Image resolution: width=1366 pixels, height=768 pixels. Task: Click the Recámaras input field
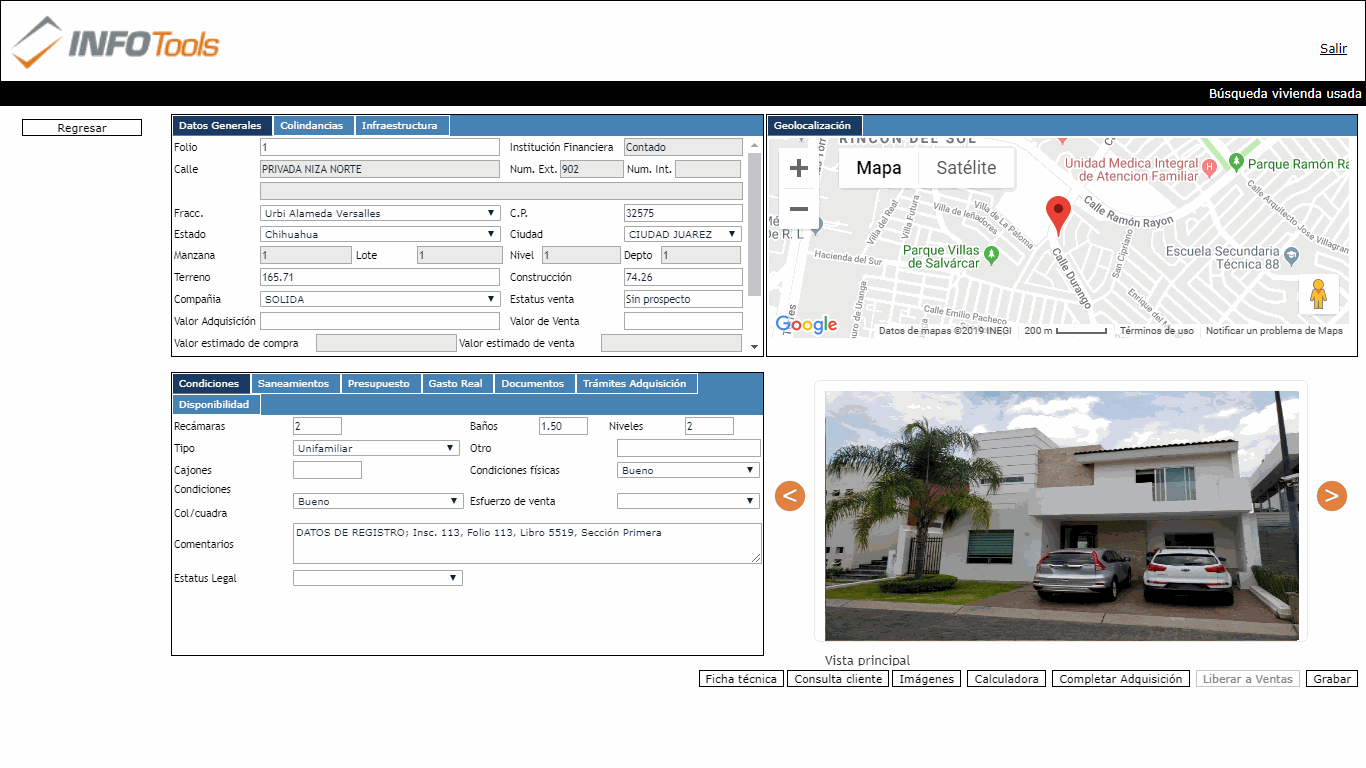pyautogui.click(x=317, y=426)
